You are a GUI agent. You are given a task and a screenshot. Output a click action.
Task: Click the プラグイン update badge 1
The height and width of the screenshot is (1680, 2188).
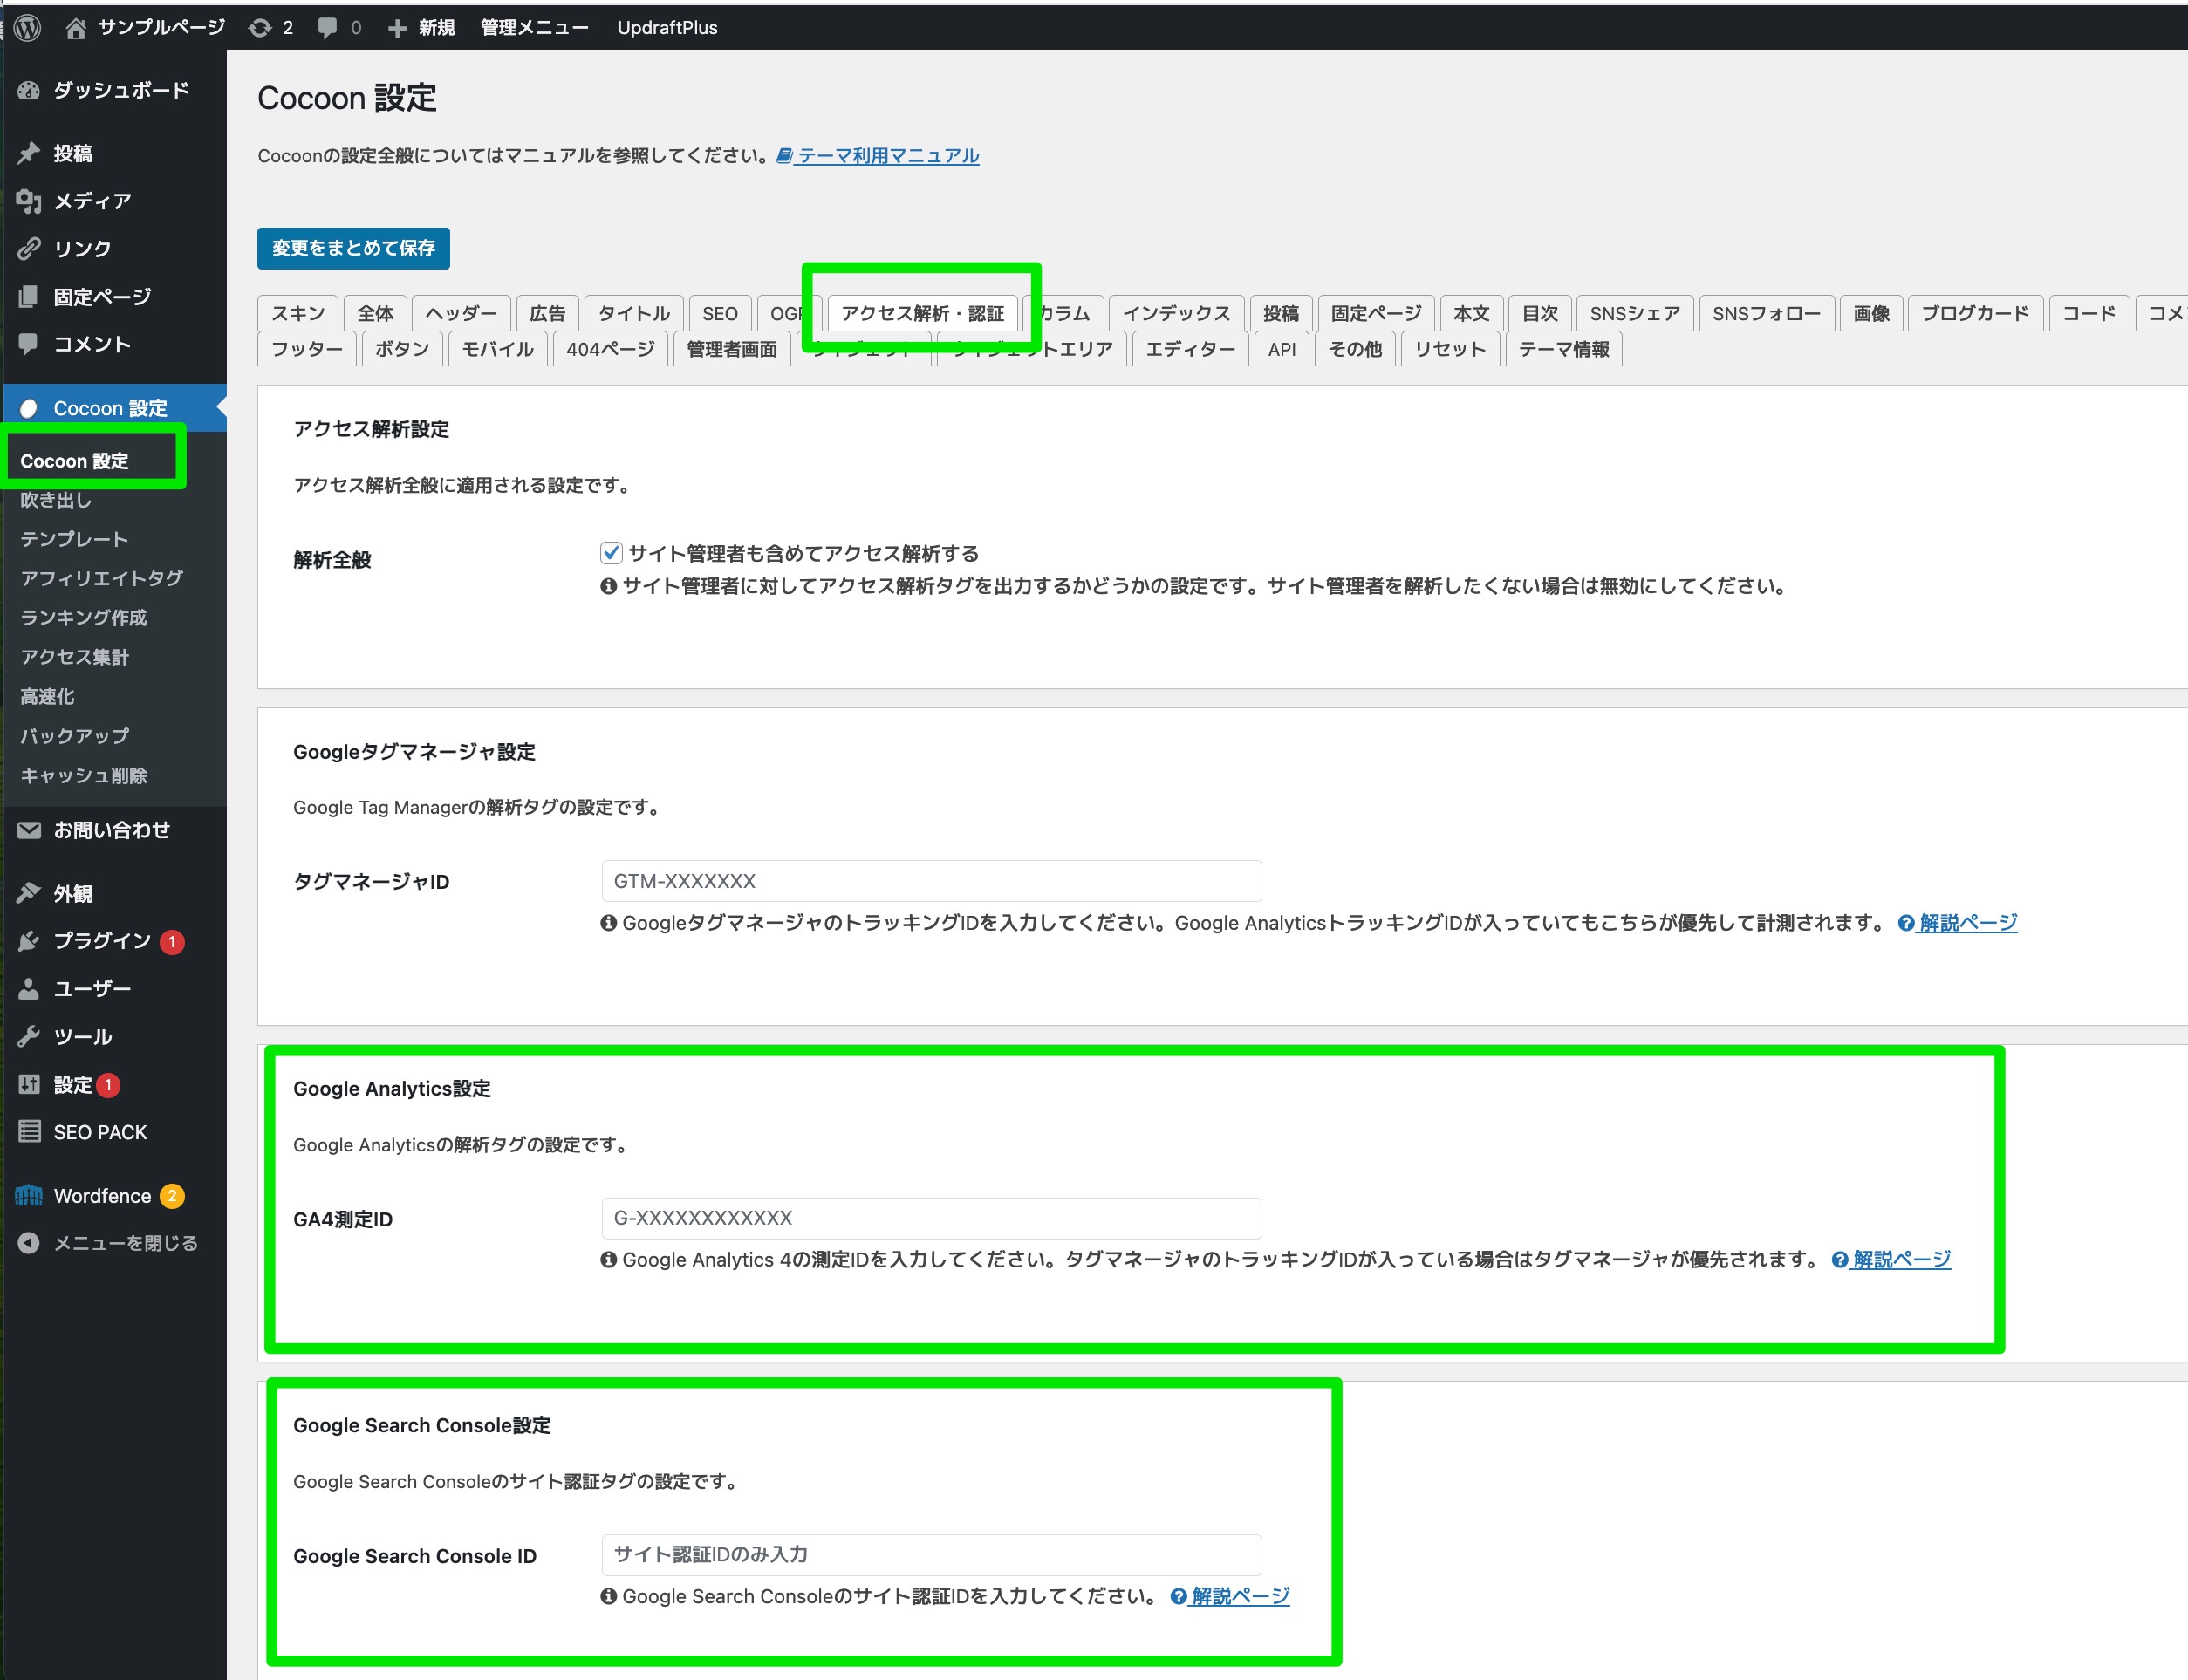pyautogui.click(x=172, y=942)
